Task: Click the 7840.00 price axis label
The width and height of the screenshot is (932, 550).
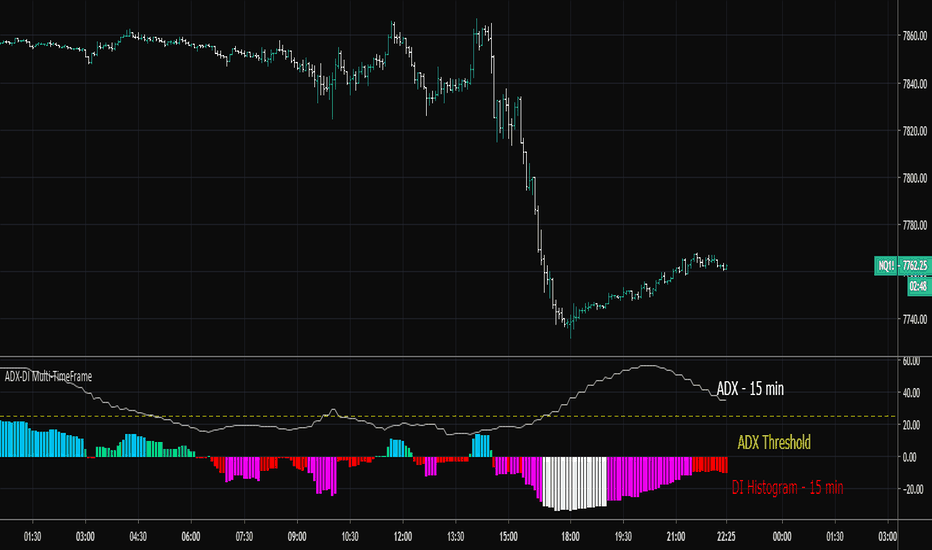Action: click(x=915, y=84)
